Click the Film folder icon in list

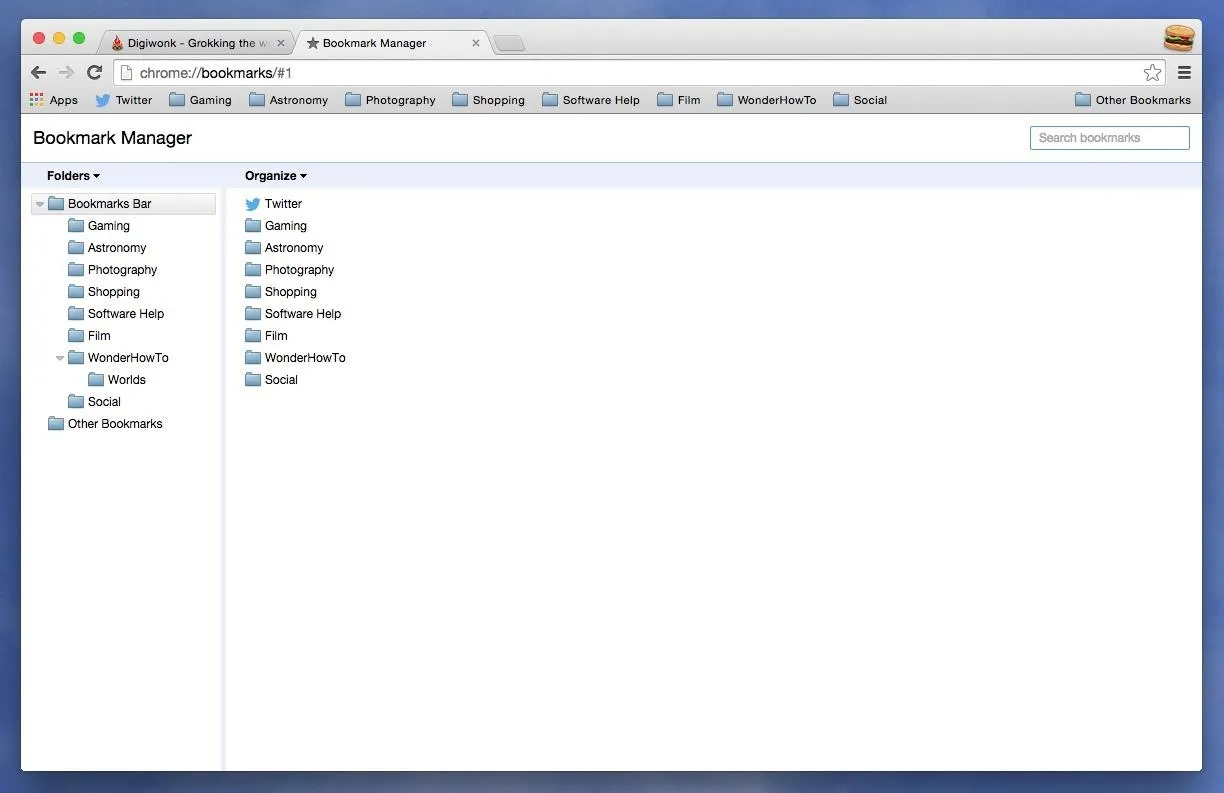click(253, 336)
